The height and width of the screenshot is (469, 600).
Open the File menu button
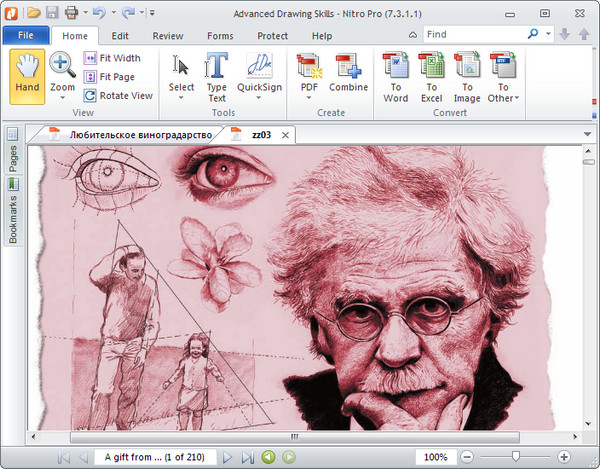25,36
